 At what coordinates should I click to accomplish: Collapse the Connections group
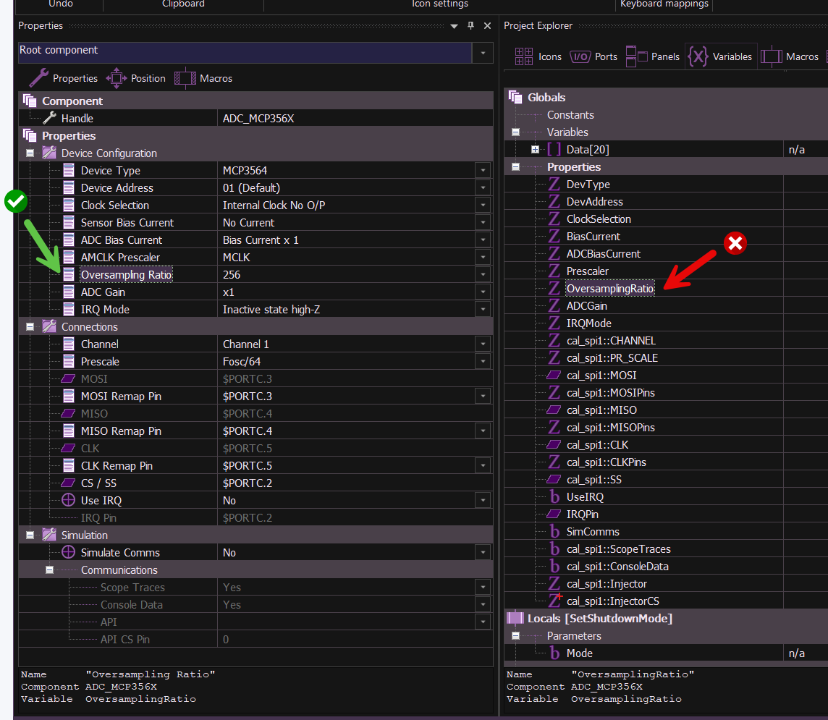pos(30,327)
